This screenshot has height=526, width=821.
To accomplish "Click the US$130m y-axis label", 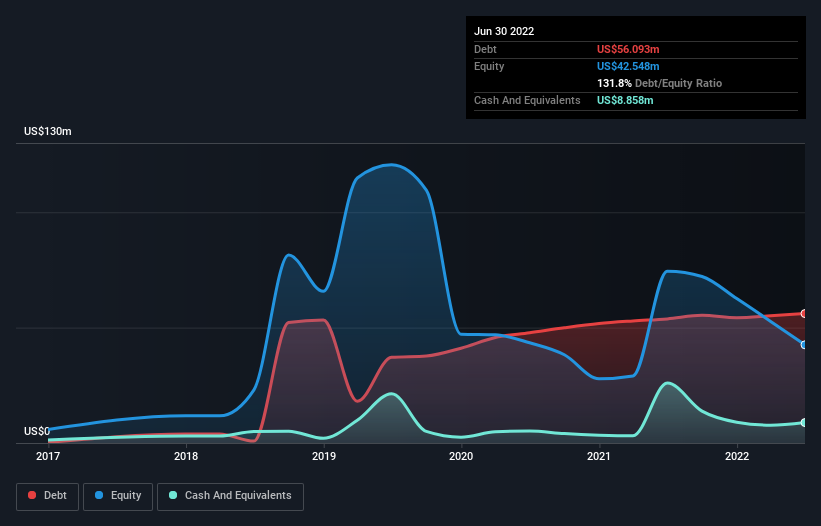I will 48,131.
